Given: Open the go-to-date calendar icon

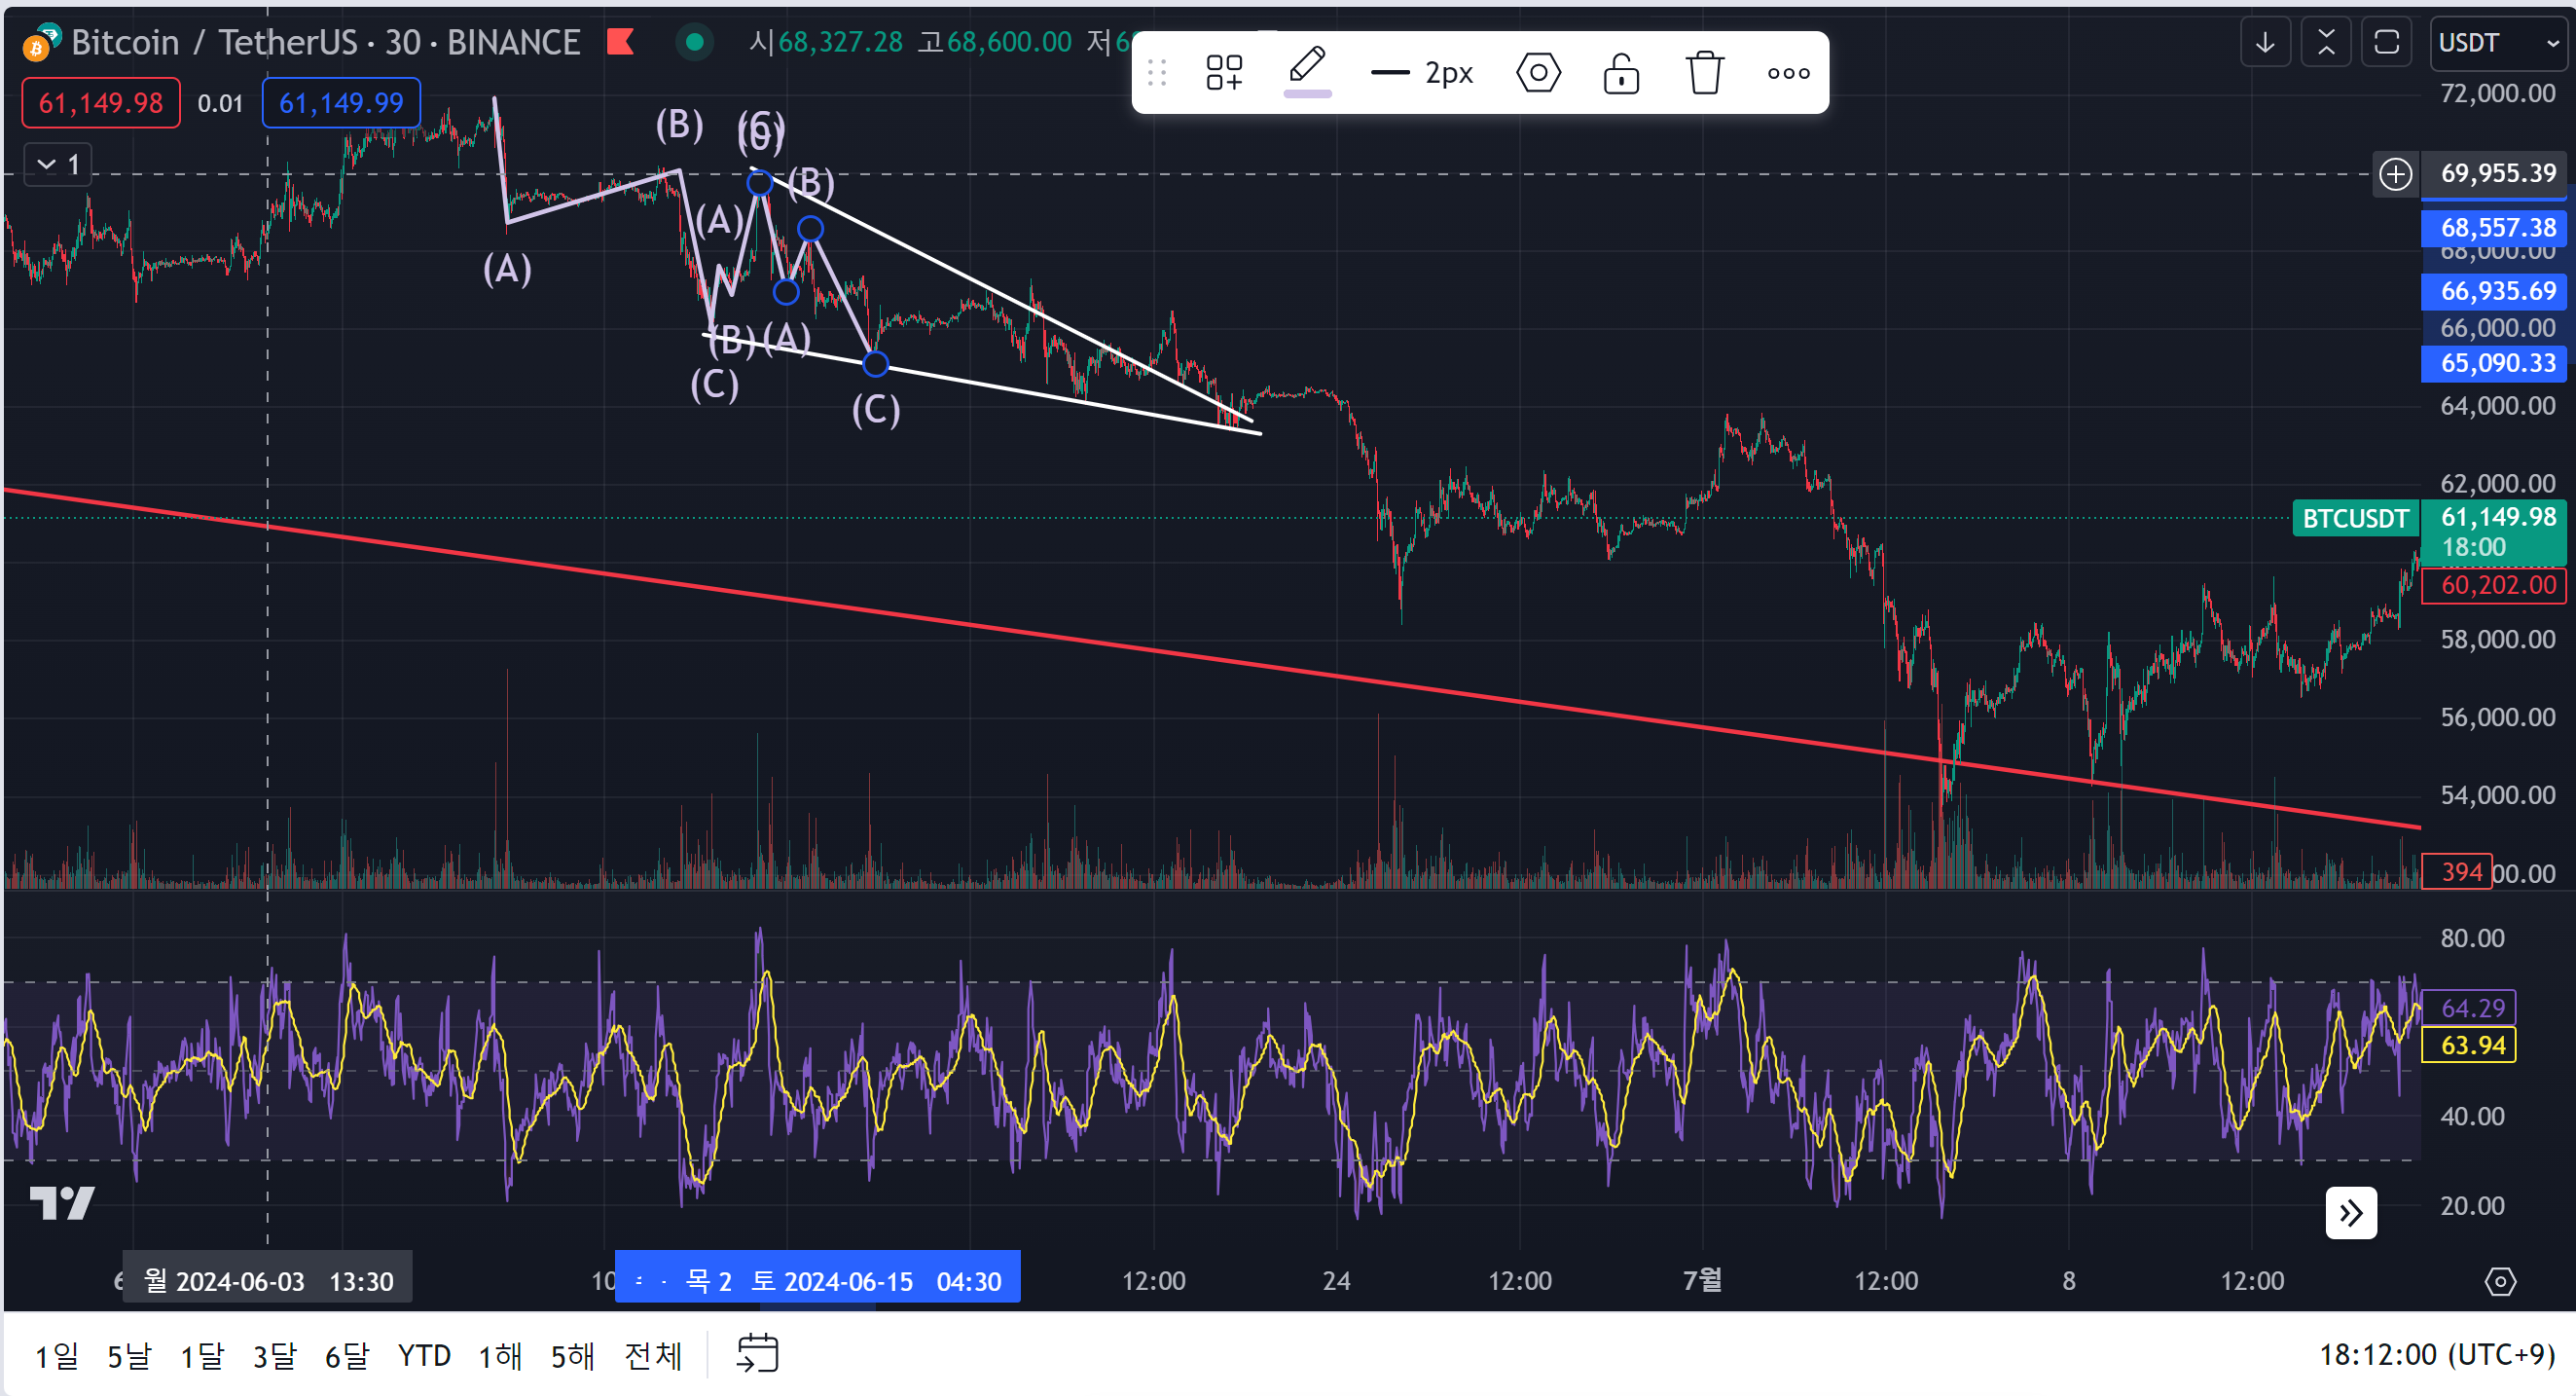Looking at the screenshot, I should click(x=757, y=1354).
